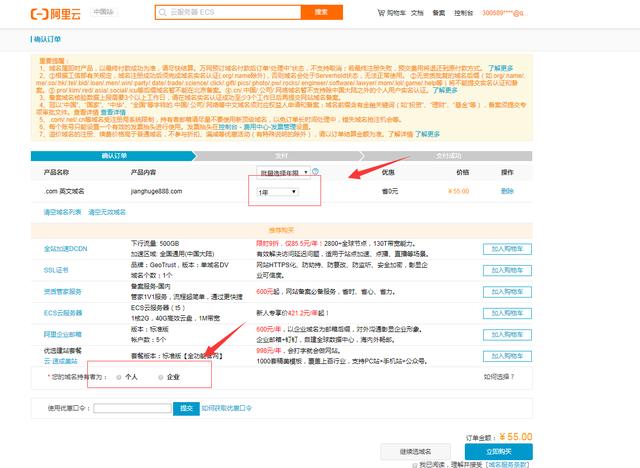Click the Aliyun logo in the header
Screen dimensions: 640x468
pyautogui.click(x=56, y=14)
